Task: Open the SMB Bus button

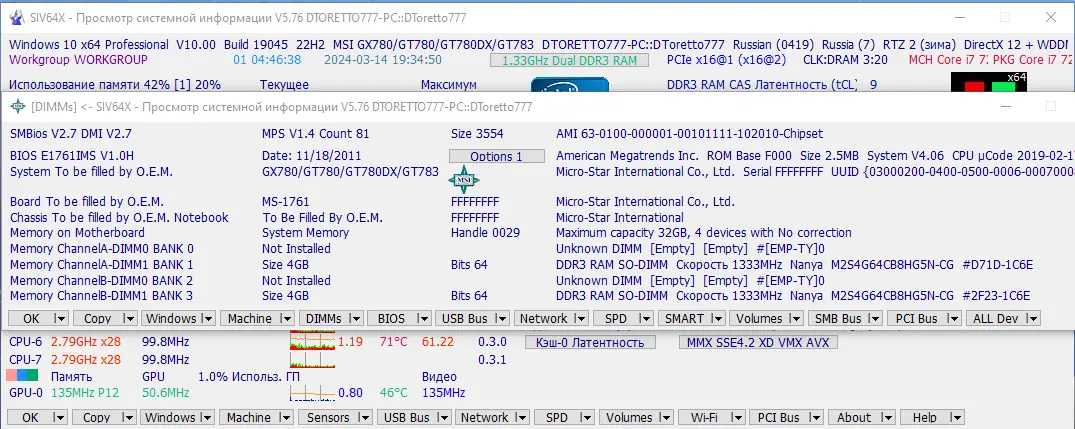Action: [x=837, y=319]
